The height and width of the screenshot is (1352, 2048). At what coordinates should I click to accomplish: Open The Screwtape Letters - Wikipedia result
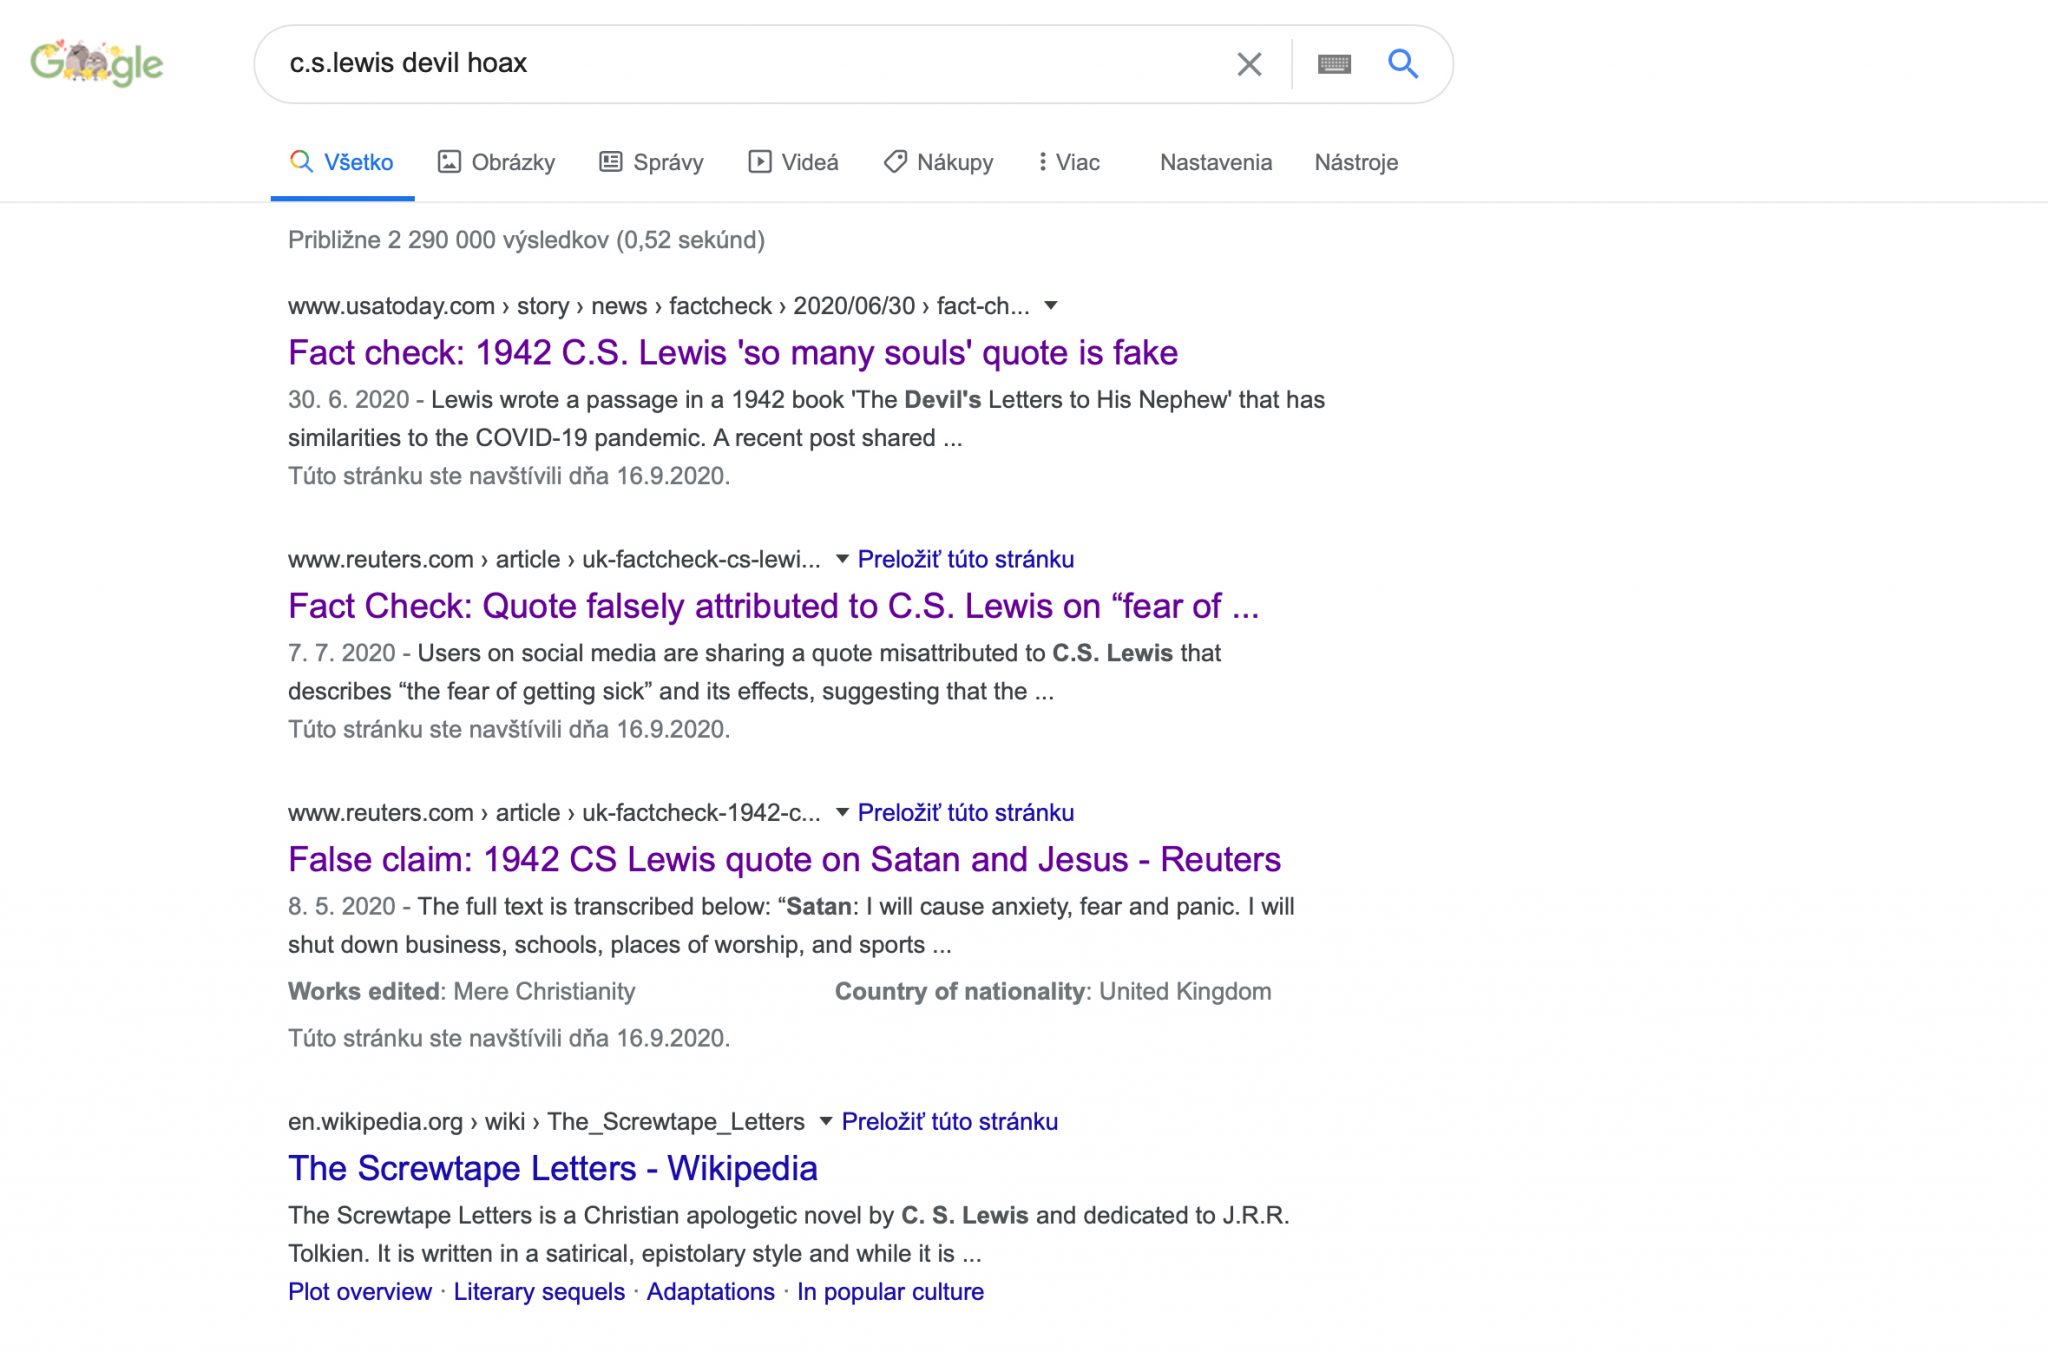(553, 1168)
